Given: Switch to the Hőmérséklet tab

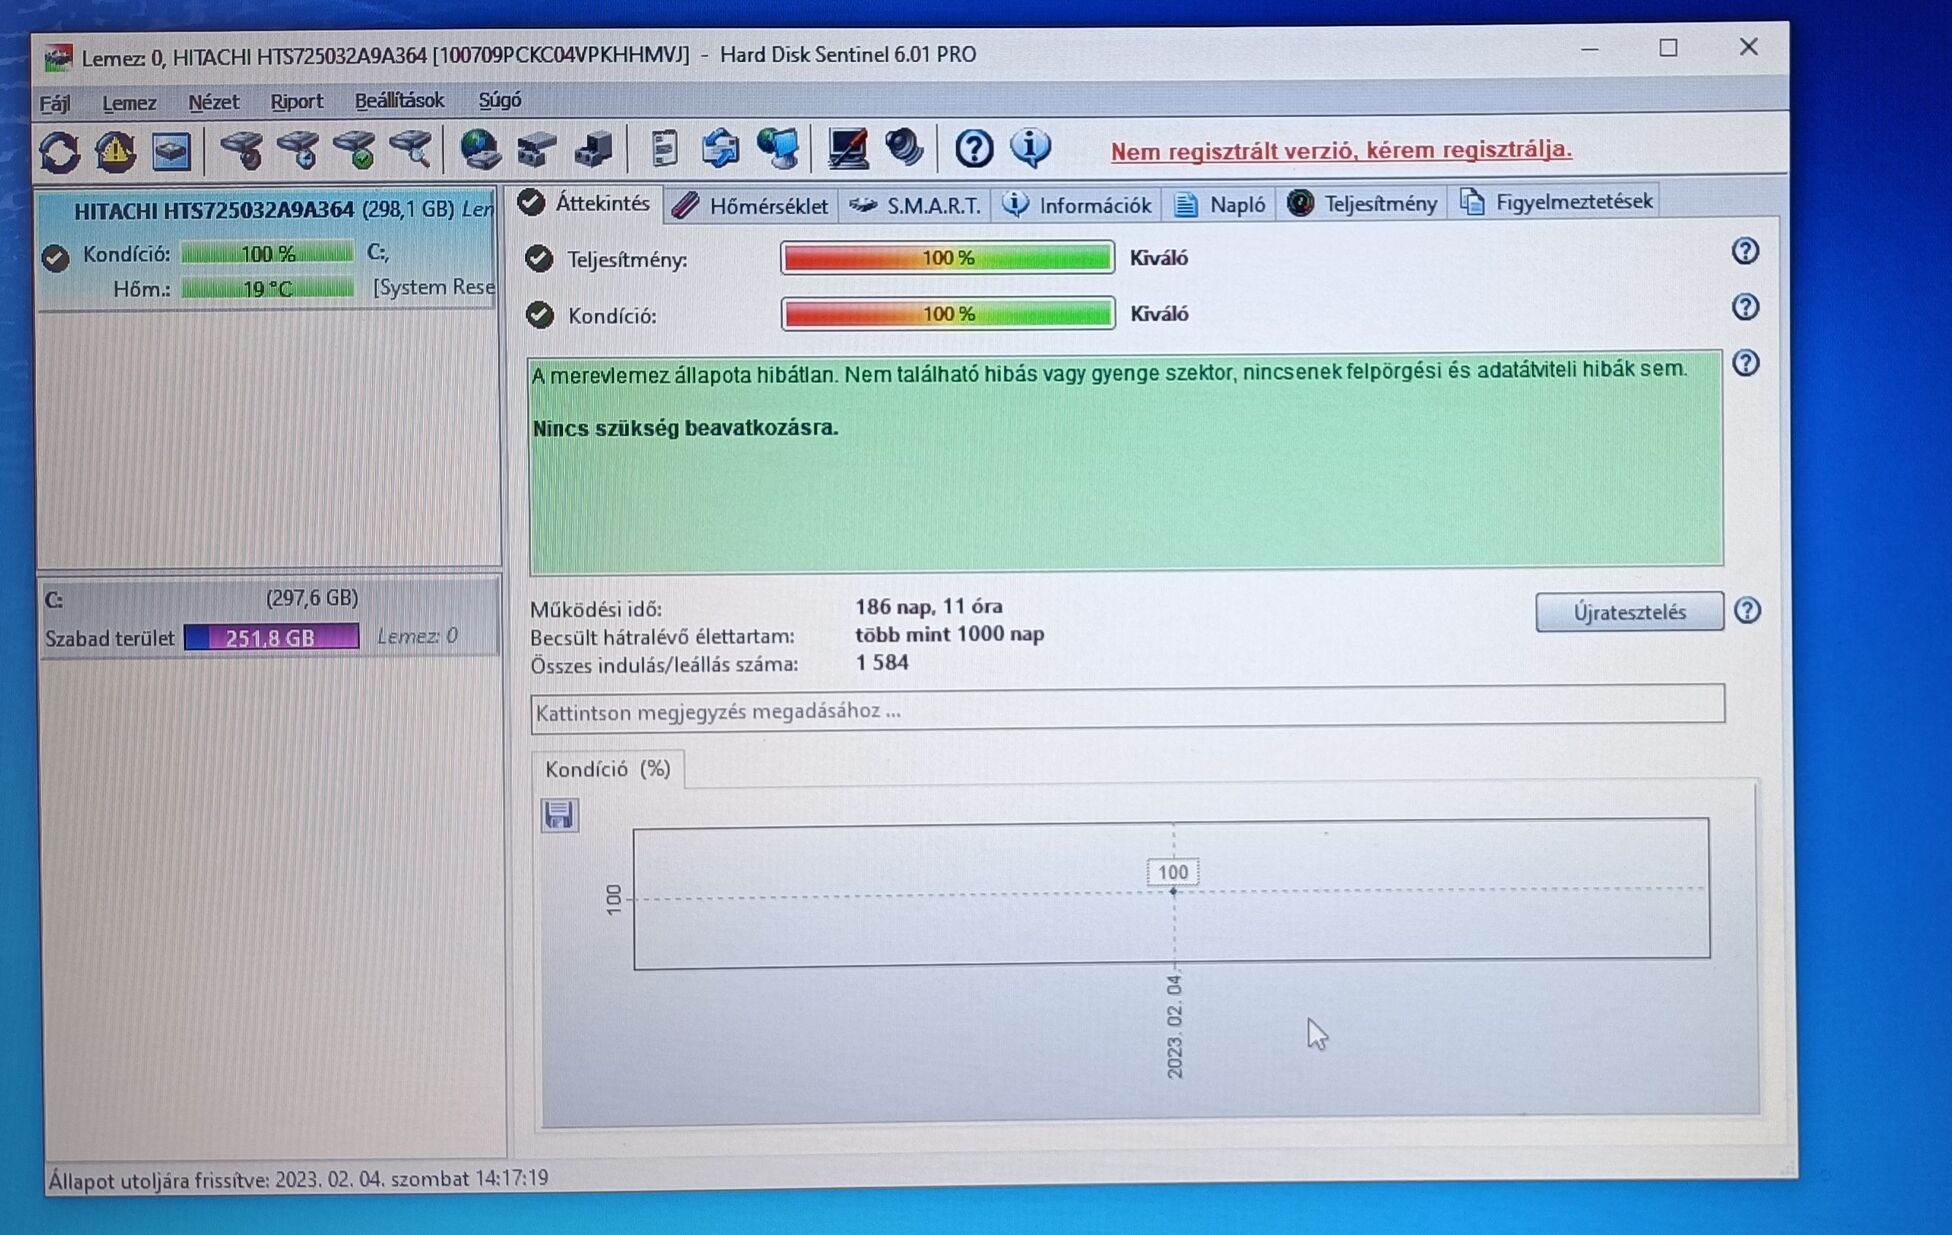Looking at the screenshot, I should [x=752, y=206].
